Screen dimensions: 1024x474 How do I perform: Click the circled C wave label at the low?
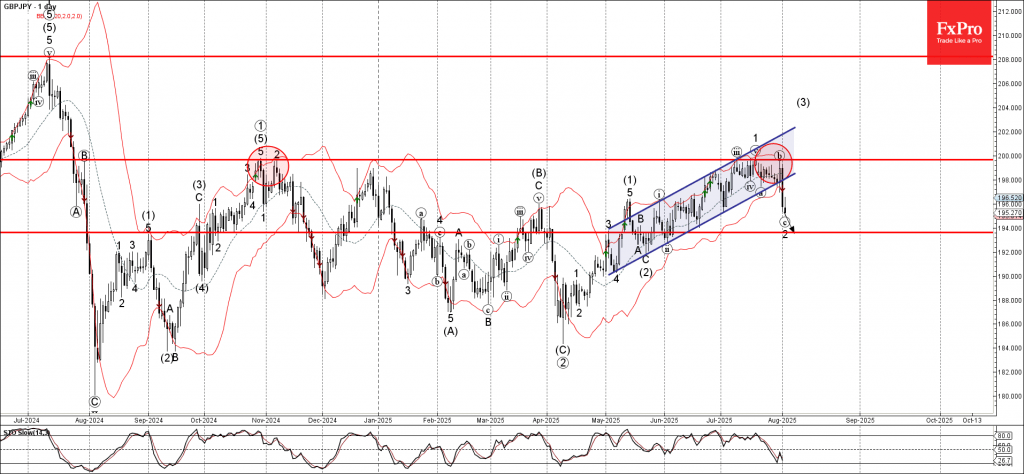[x=94, y=400]
